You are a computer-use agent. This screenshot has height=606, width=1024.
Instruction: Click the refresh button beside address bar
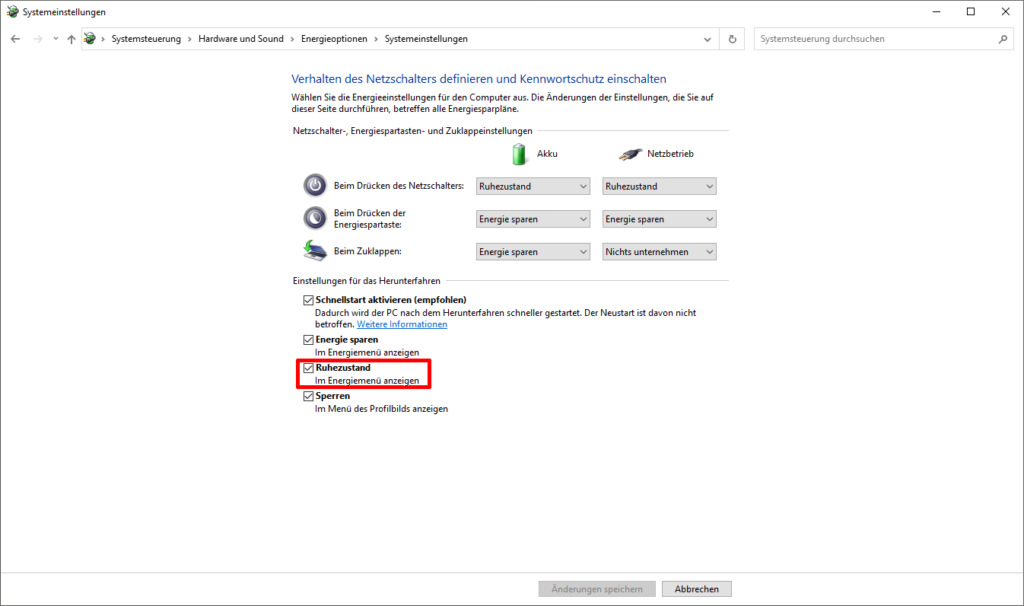point(733,39)
